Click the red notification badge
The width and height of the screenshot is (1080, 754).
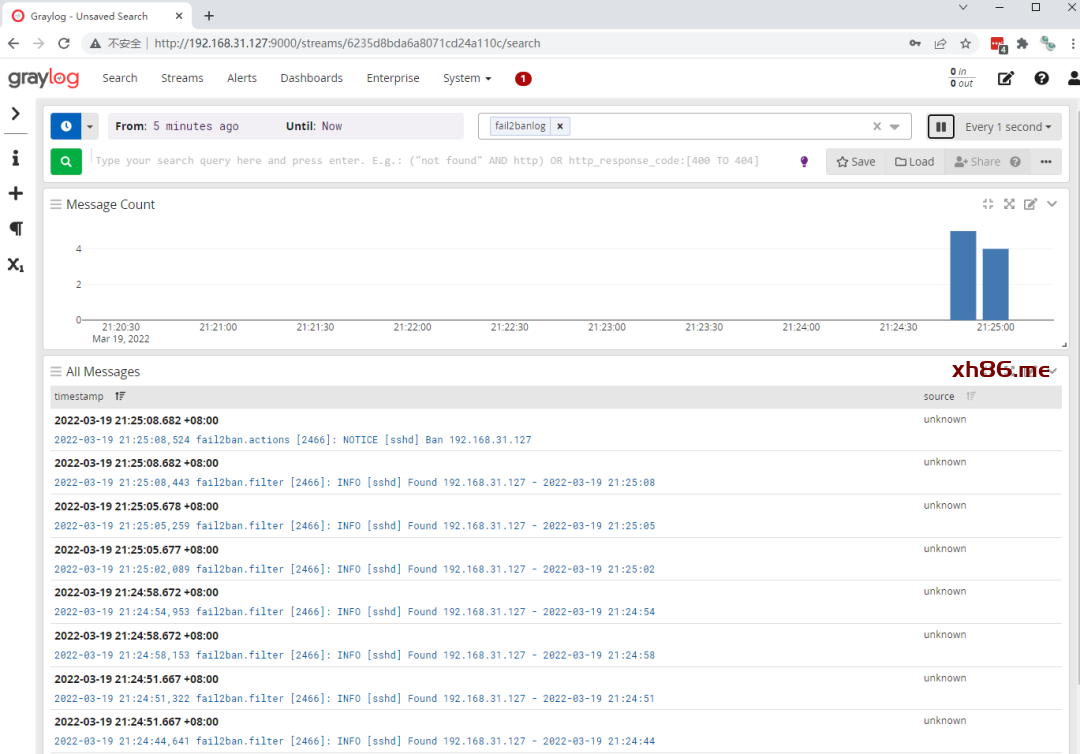(x=523, y=79)
